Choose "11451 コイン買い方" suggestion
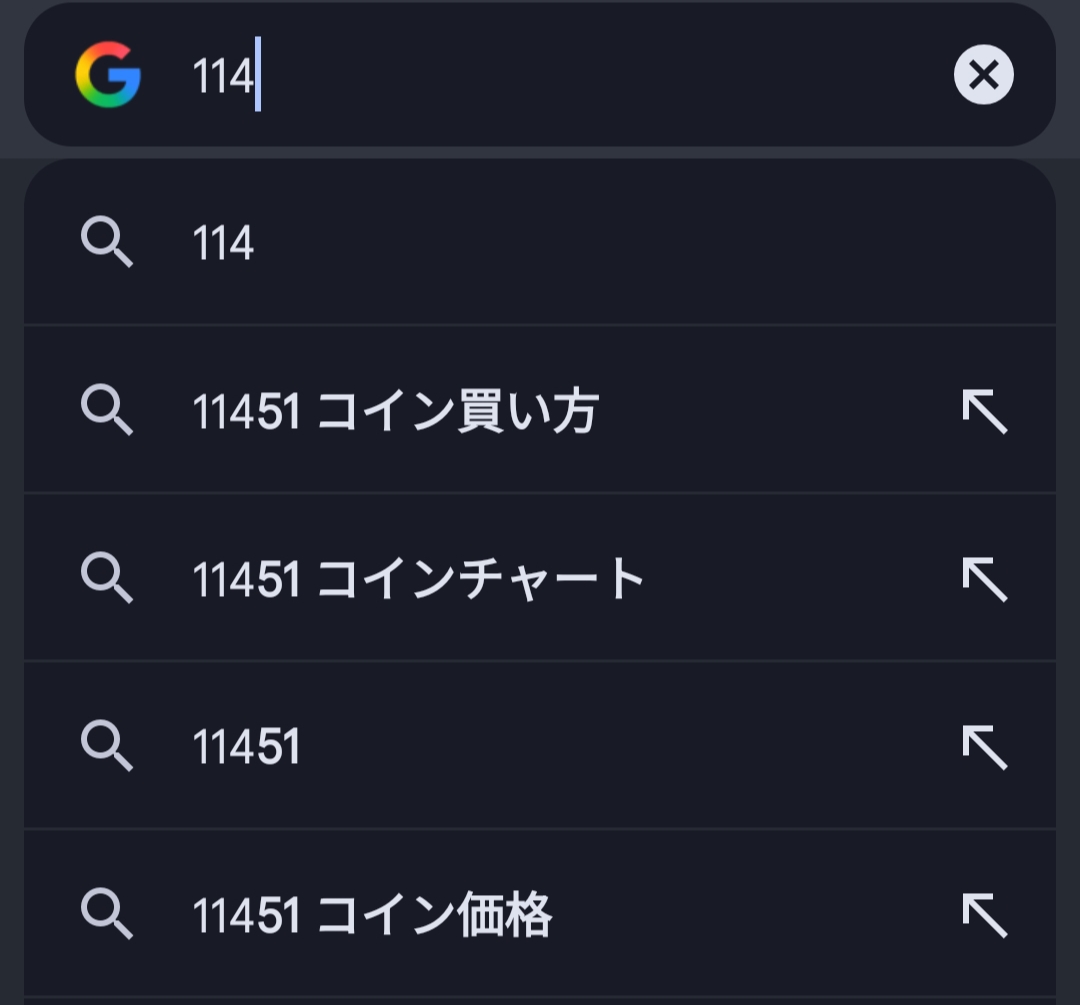Image resolution: width=1080 pixels, height=1005 pixels. (396, 411)
